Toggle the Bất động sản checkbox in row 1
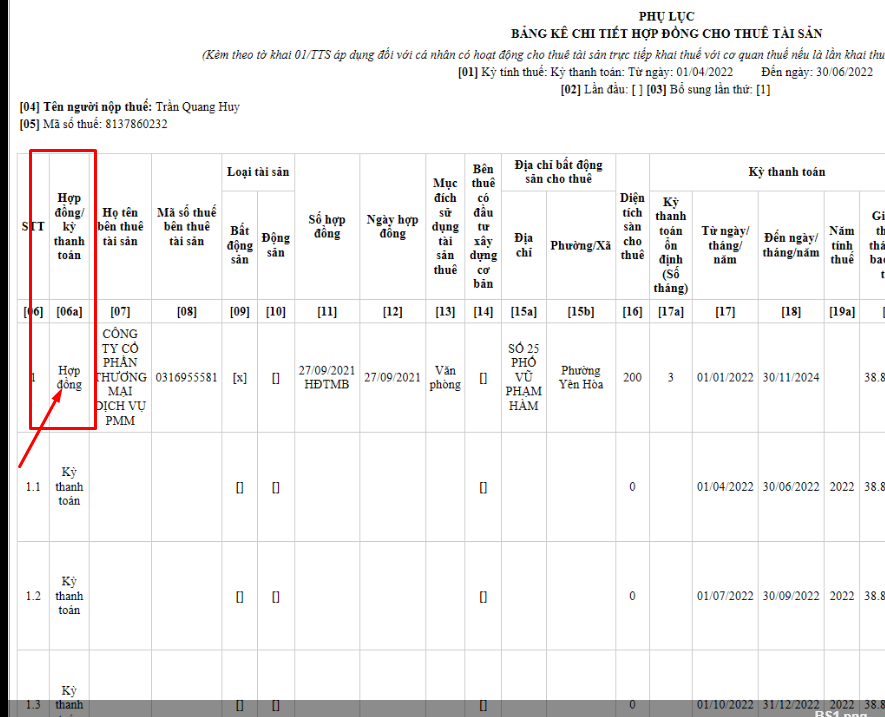The height and width of the screenshot is (717, 885). [x=239, y=378]
